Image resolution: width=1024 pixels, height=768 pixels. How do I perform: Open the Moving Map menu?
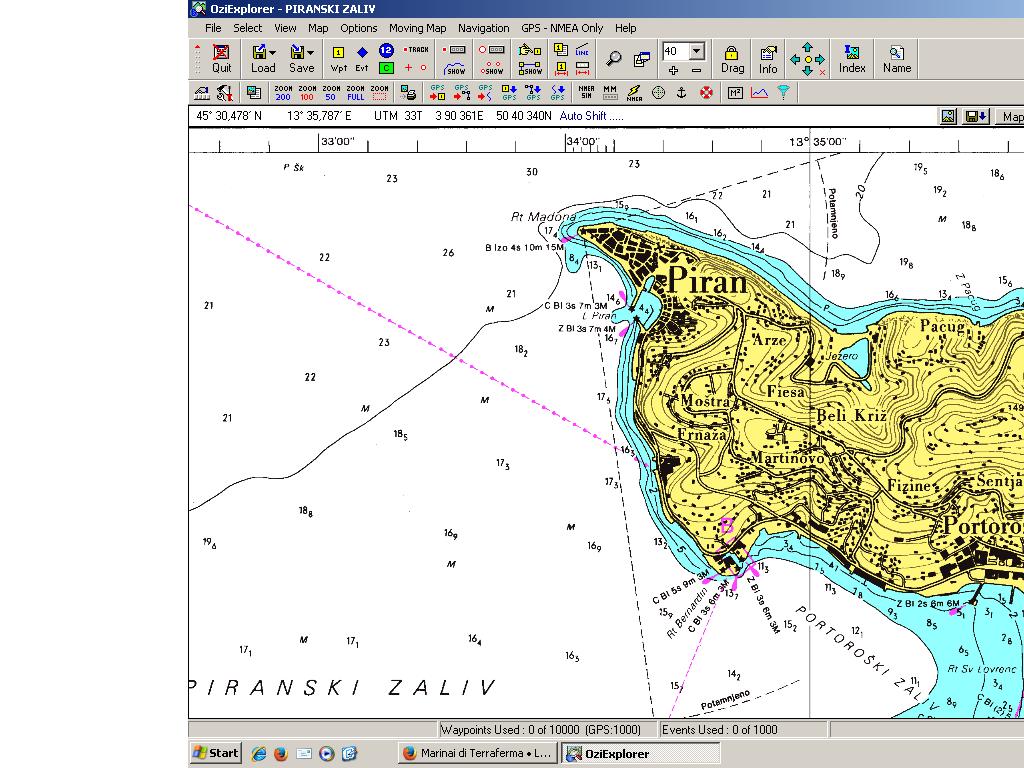(x=417, y=28)
